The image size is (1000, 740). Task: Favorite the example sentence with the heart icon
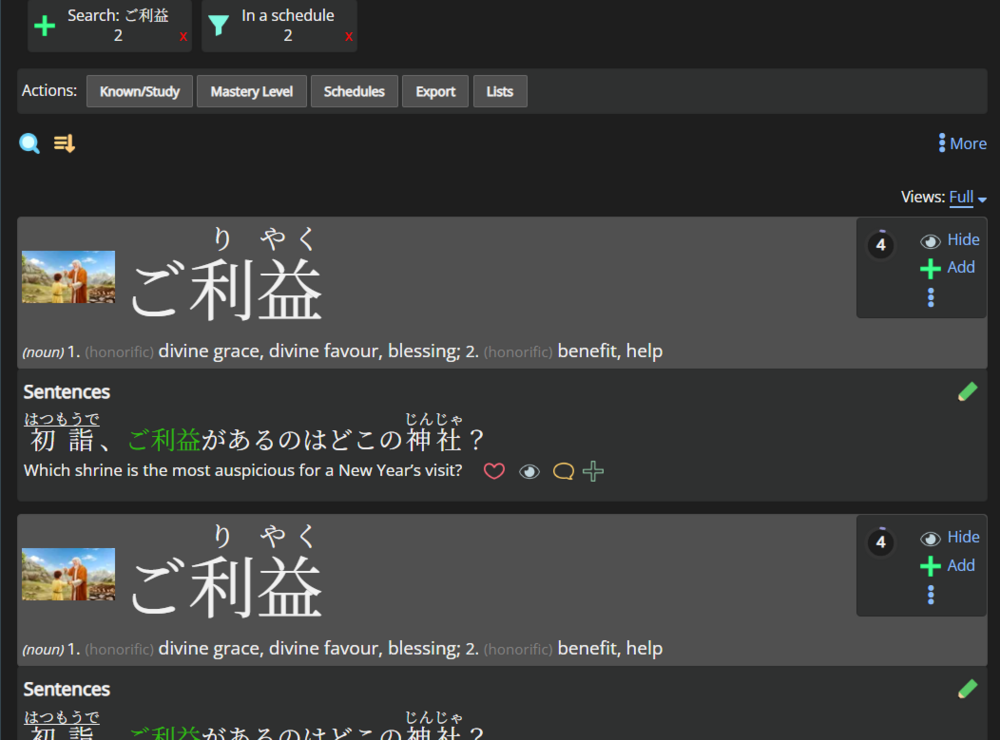(494, 470)
